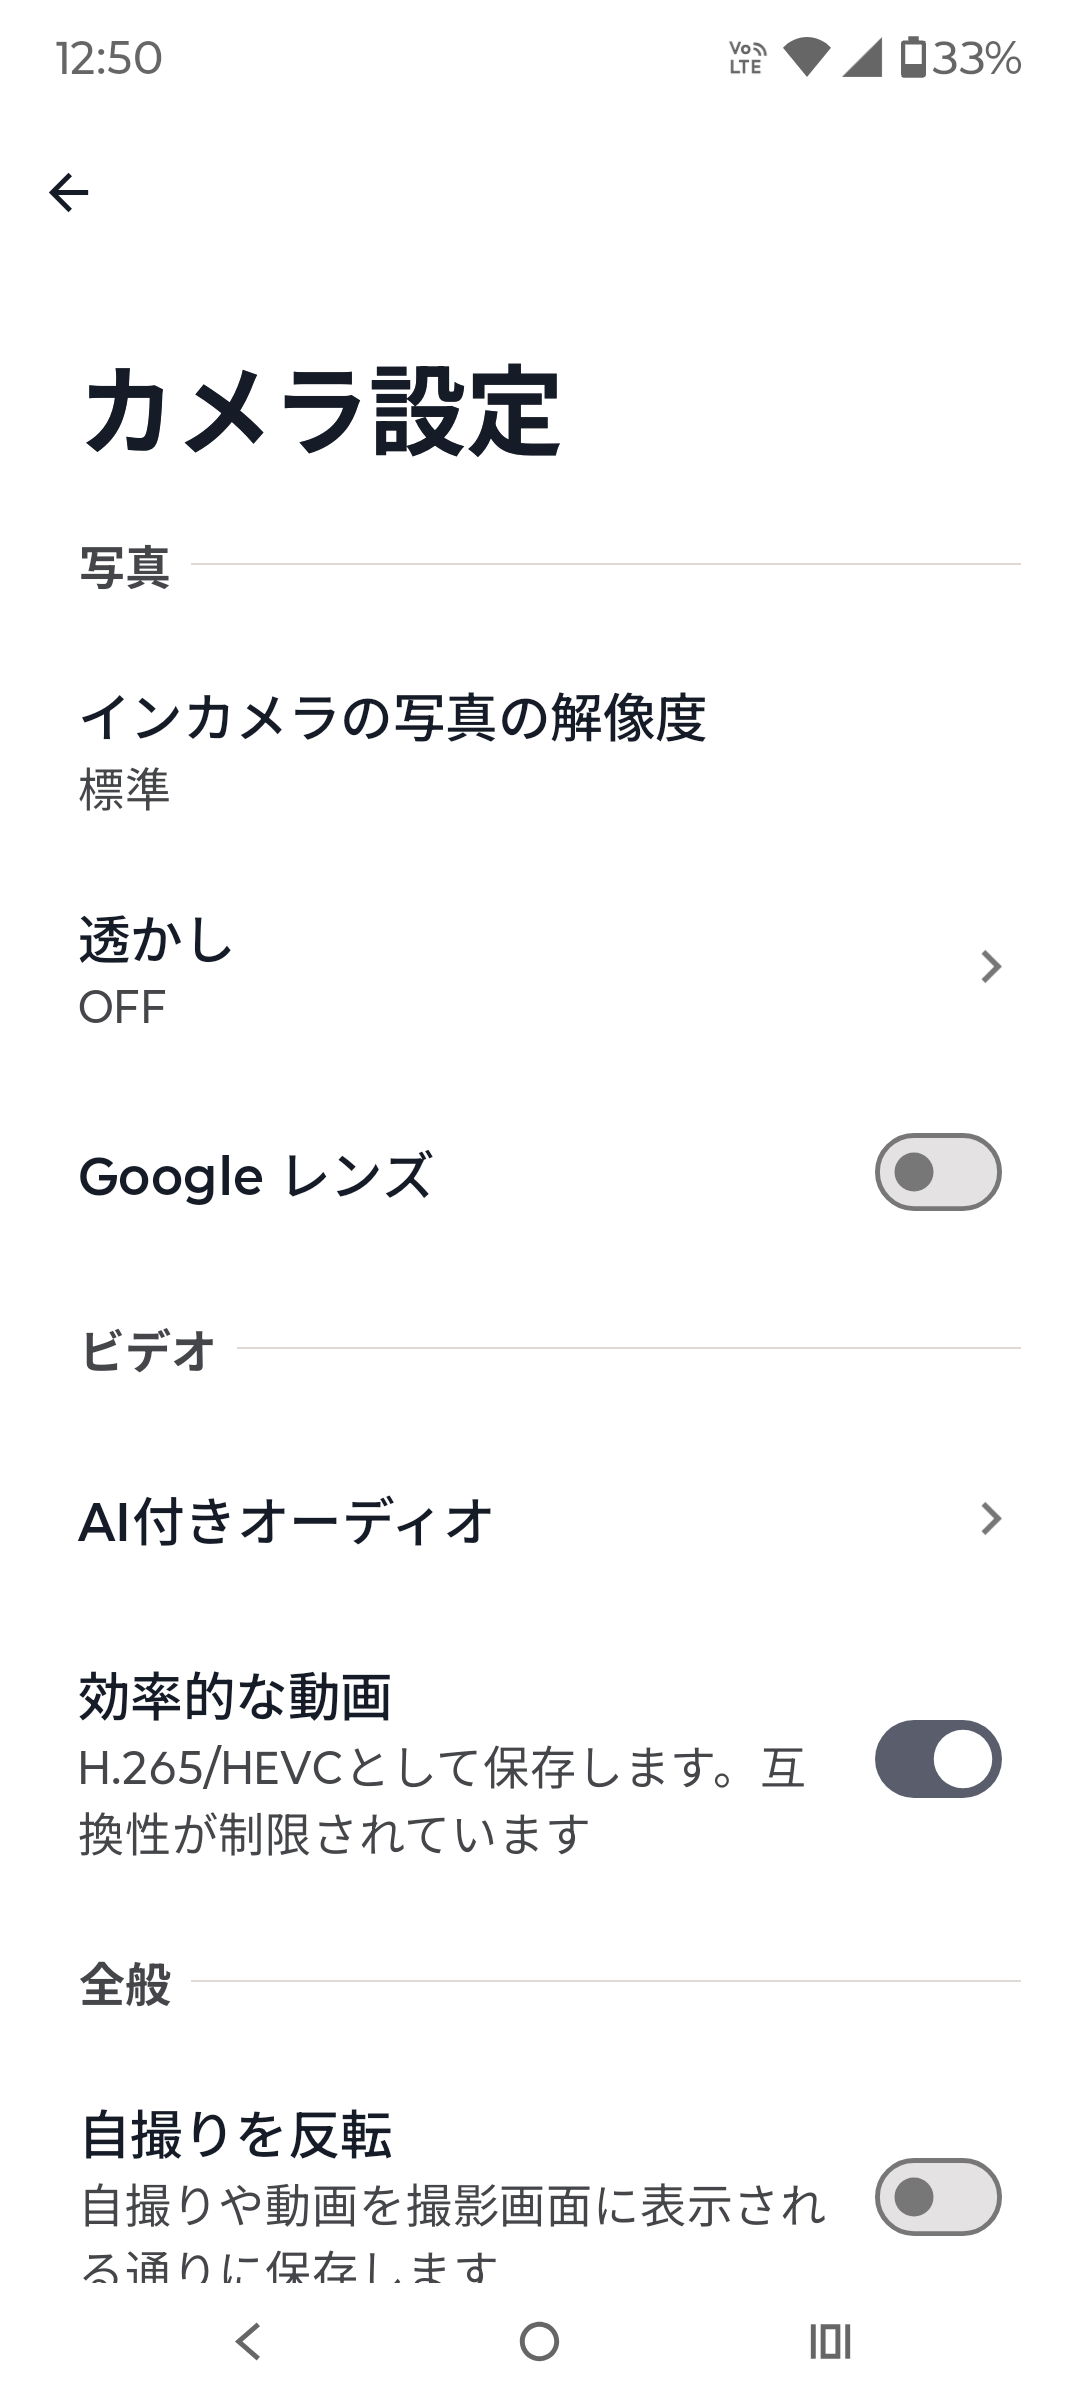Tap the mobile signal strength icon
Viewport: 1080px width, 2400px height.
click(x=862, y=58)
